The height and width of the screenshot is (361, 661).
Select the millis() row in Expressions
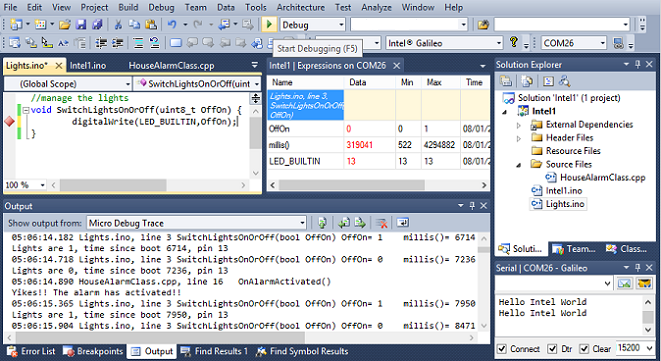pyautogui.click(x=378, y=145)
